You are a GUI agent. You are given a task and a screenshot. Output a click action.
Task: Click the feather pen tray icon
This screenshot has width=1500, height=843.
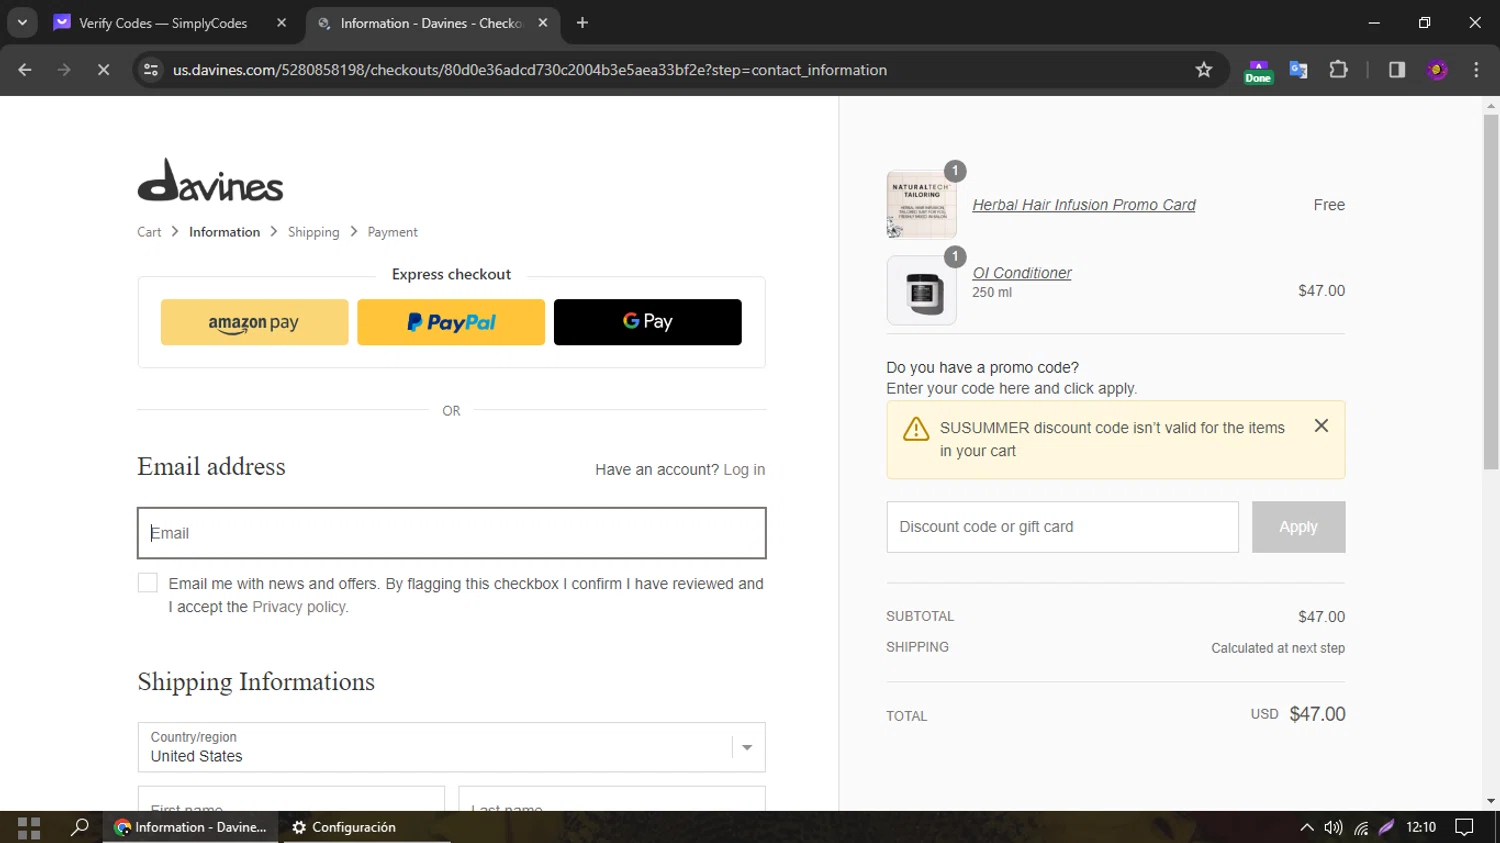pyautogui.click(x=1387, y=827)
